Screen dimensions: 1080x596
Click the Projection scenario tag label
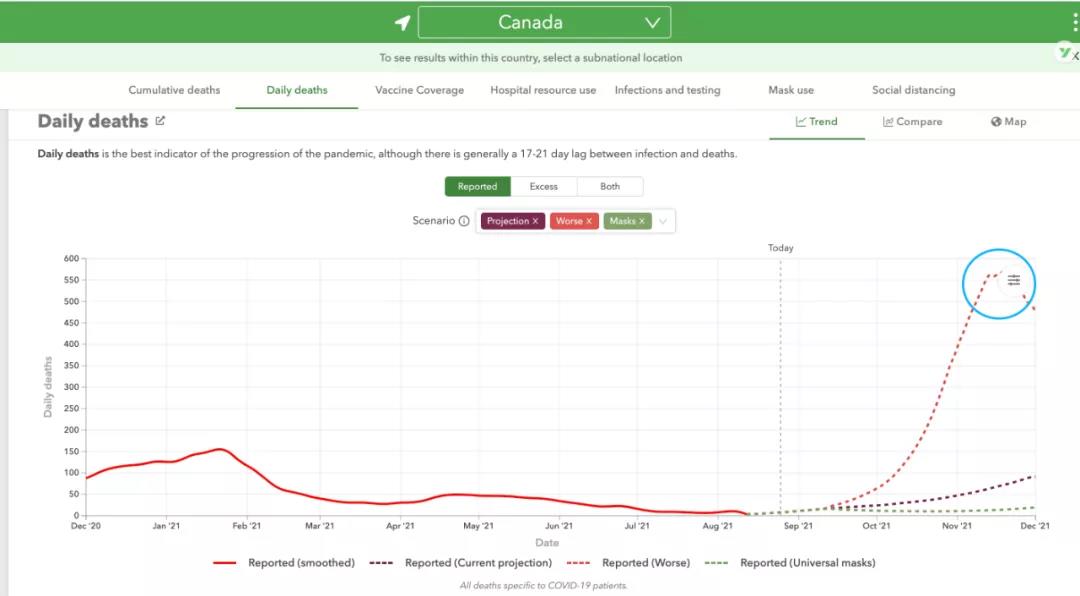(508, 221)
